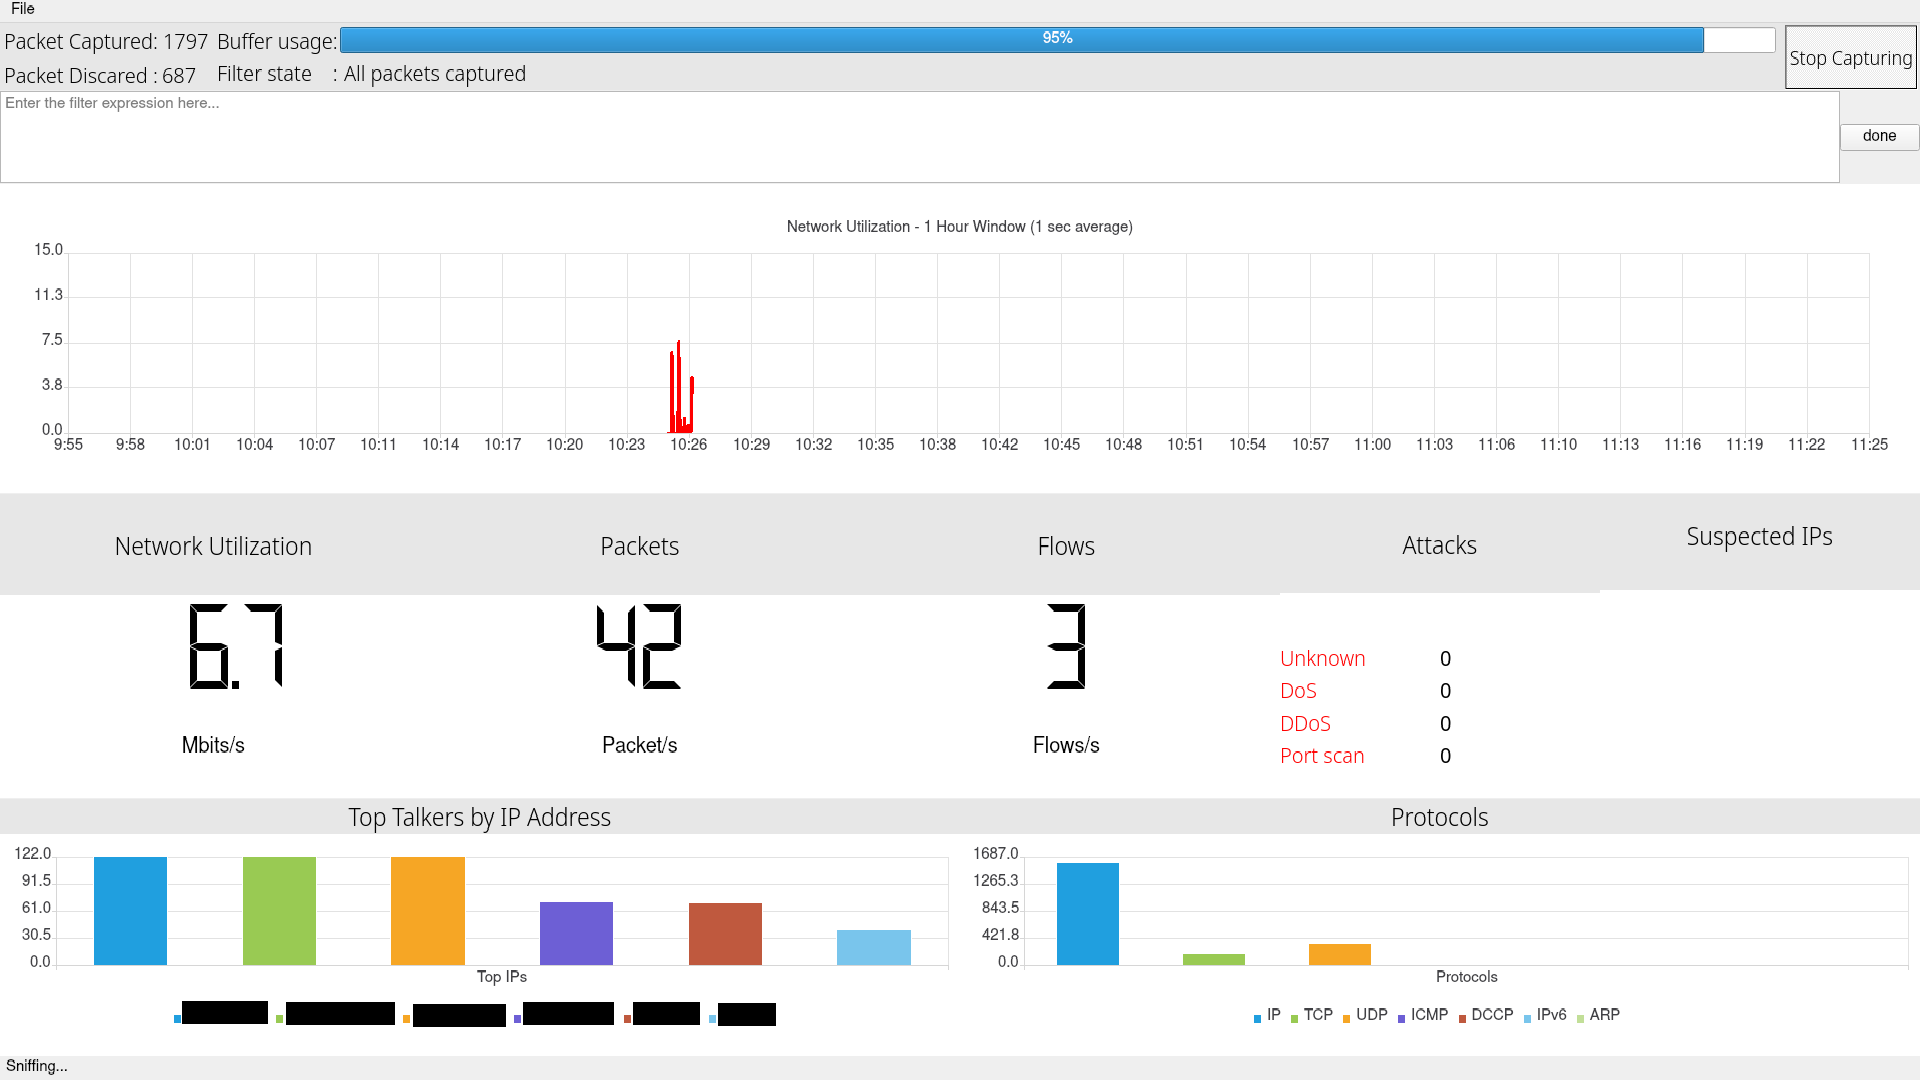
Task: Click the 42 Packet/s digital readout
Action: 639,646
